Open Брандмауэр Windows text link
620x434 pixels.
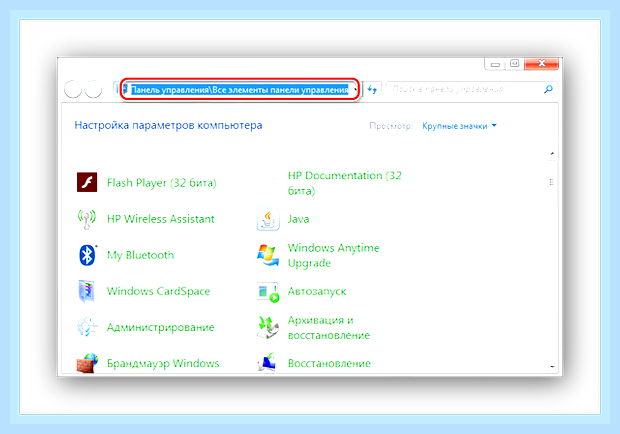[x=163, y=363]
